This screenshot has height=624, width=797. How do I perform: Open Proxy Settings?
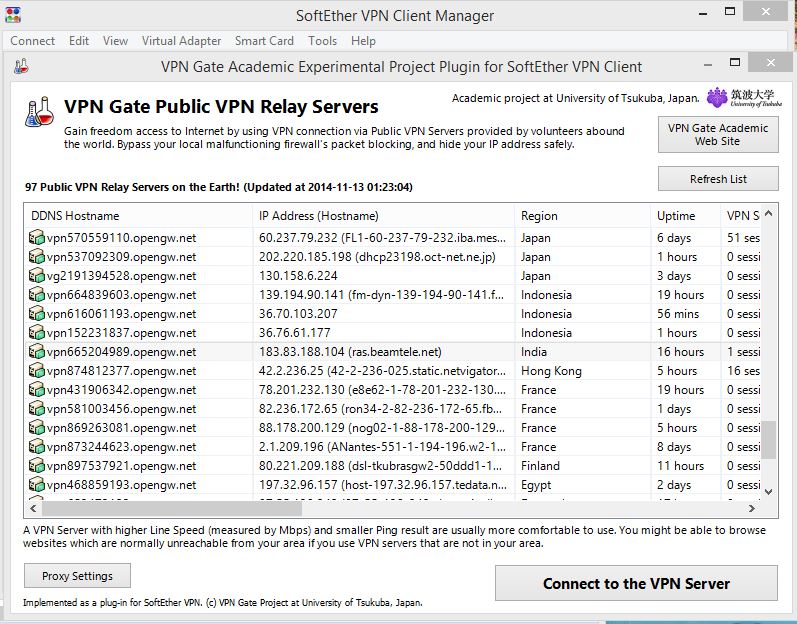[77, 576]
